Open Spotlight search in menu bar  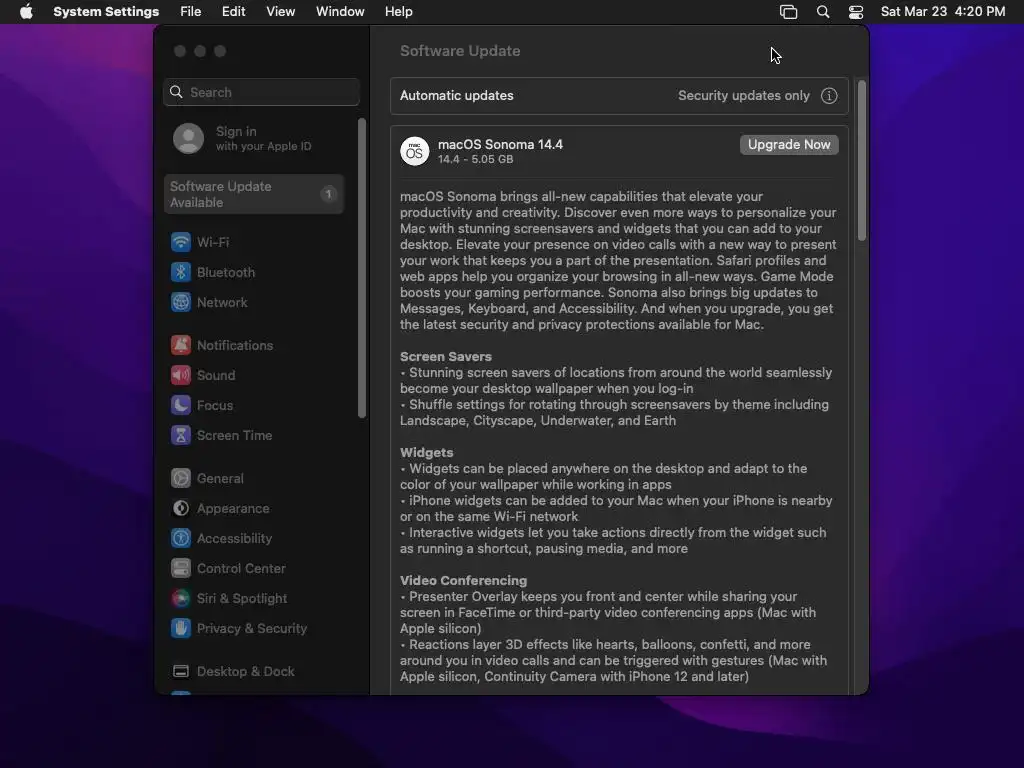[823, 12]
